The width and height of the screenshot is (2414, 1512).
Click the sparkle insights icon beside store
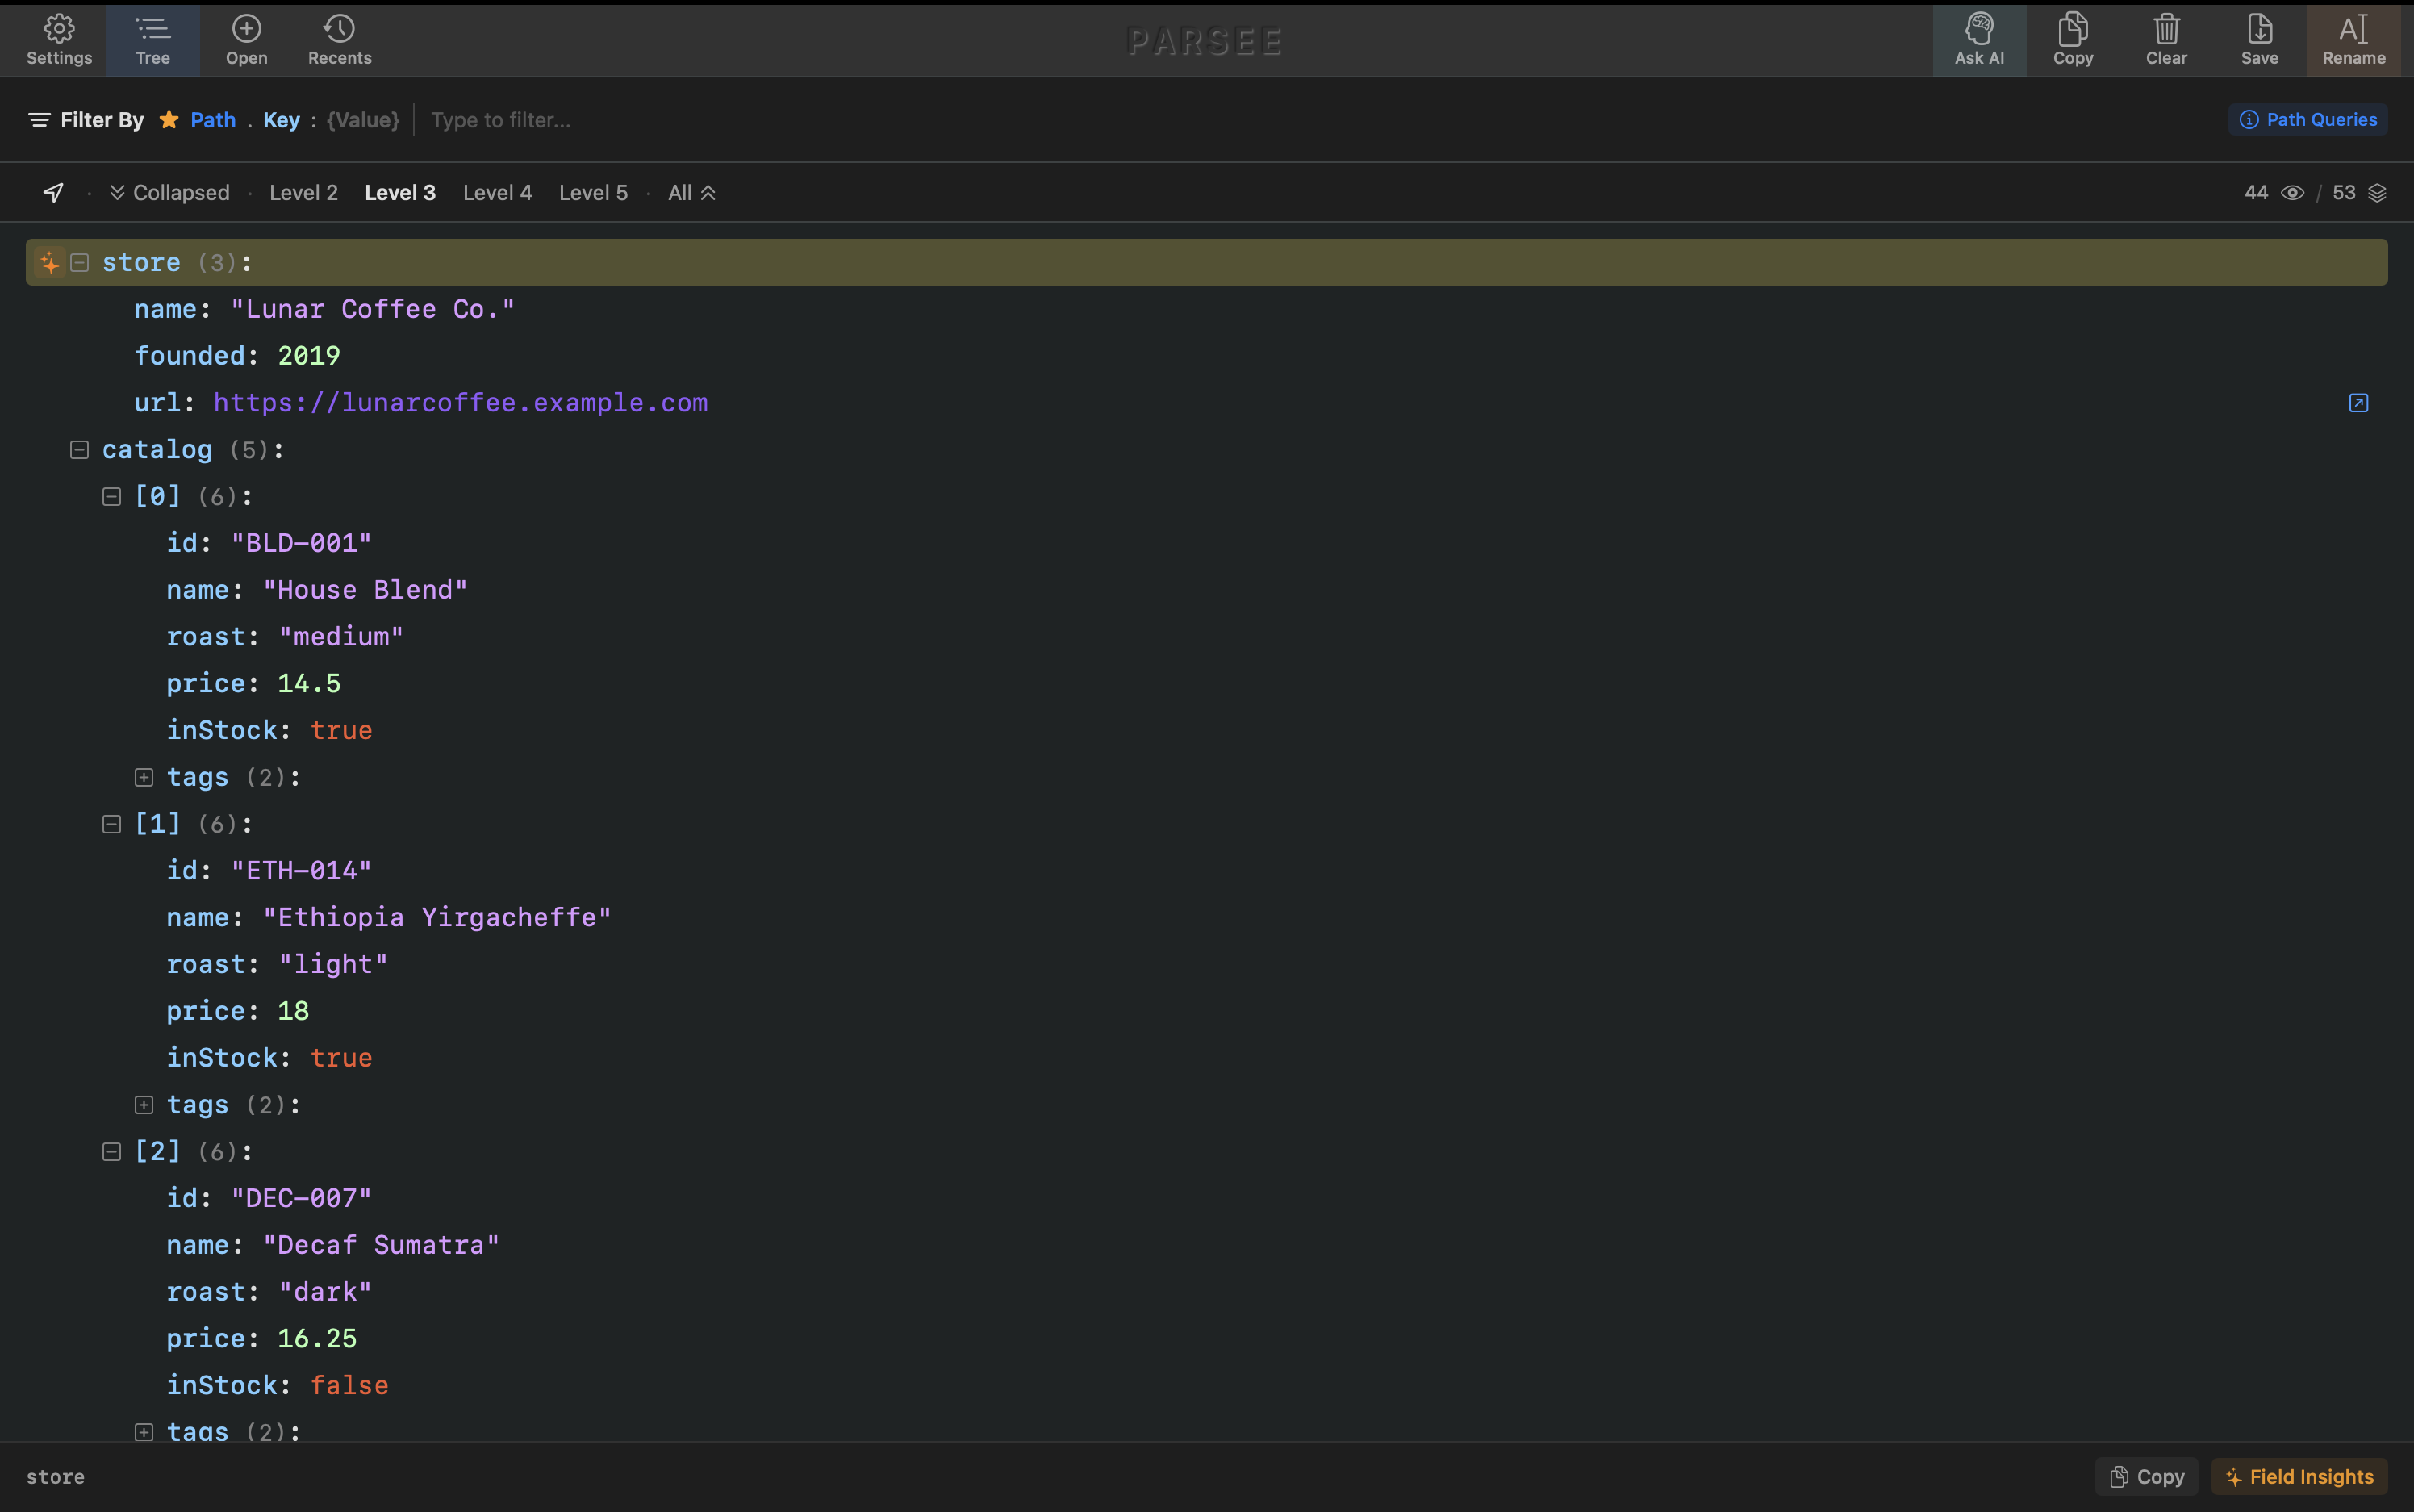[x=49, y=262]
